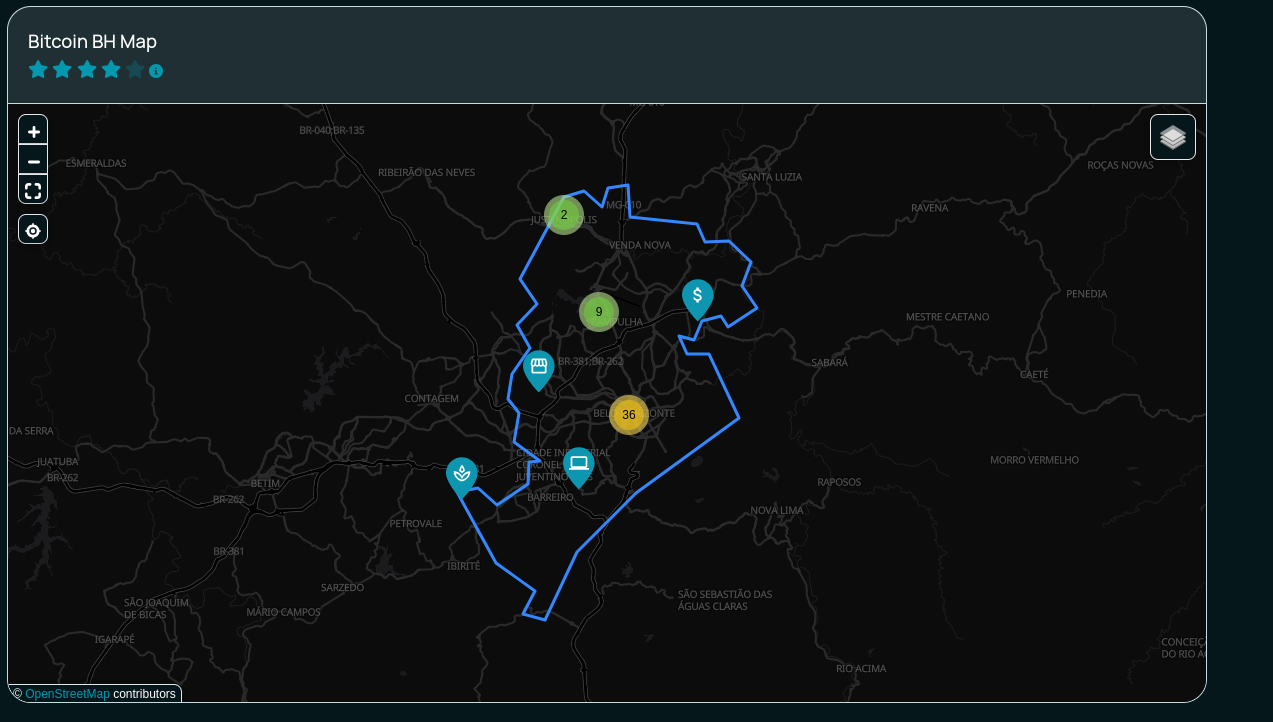Click the laptop marker near Barreiro
This screenshot has width=1273, height=722.
578,463
